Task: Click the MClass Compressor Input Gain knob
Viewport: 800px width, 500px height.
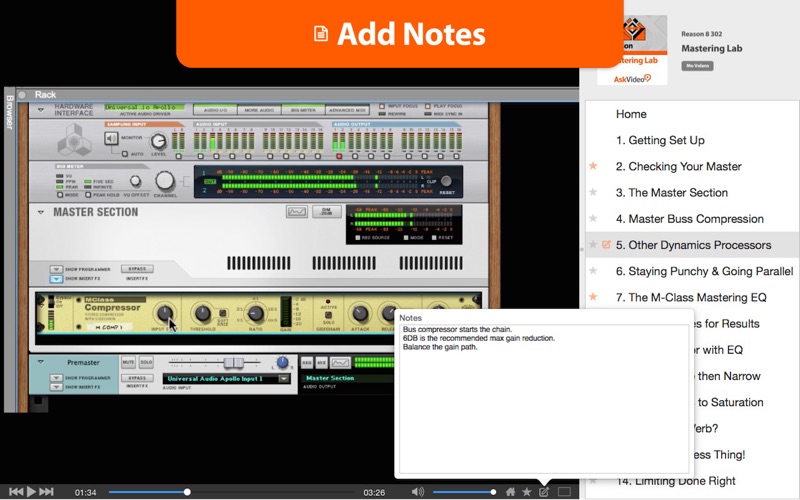Action: (164, 313)
